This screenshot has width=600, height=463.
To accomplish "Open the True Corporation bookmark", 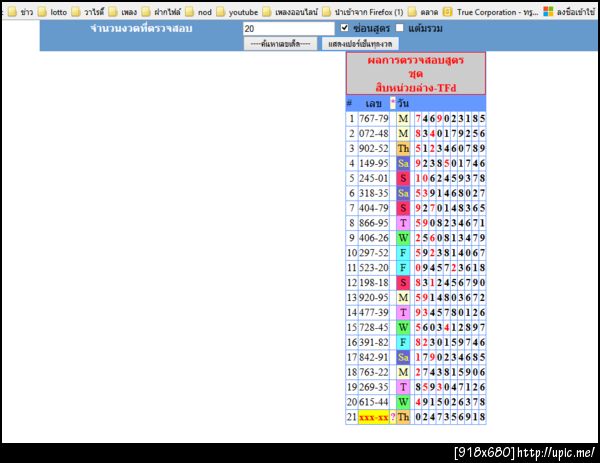I will click(x=491, y=12).
